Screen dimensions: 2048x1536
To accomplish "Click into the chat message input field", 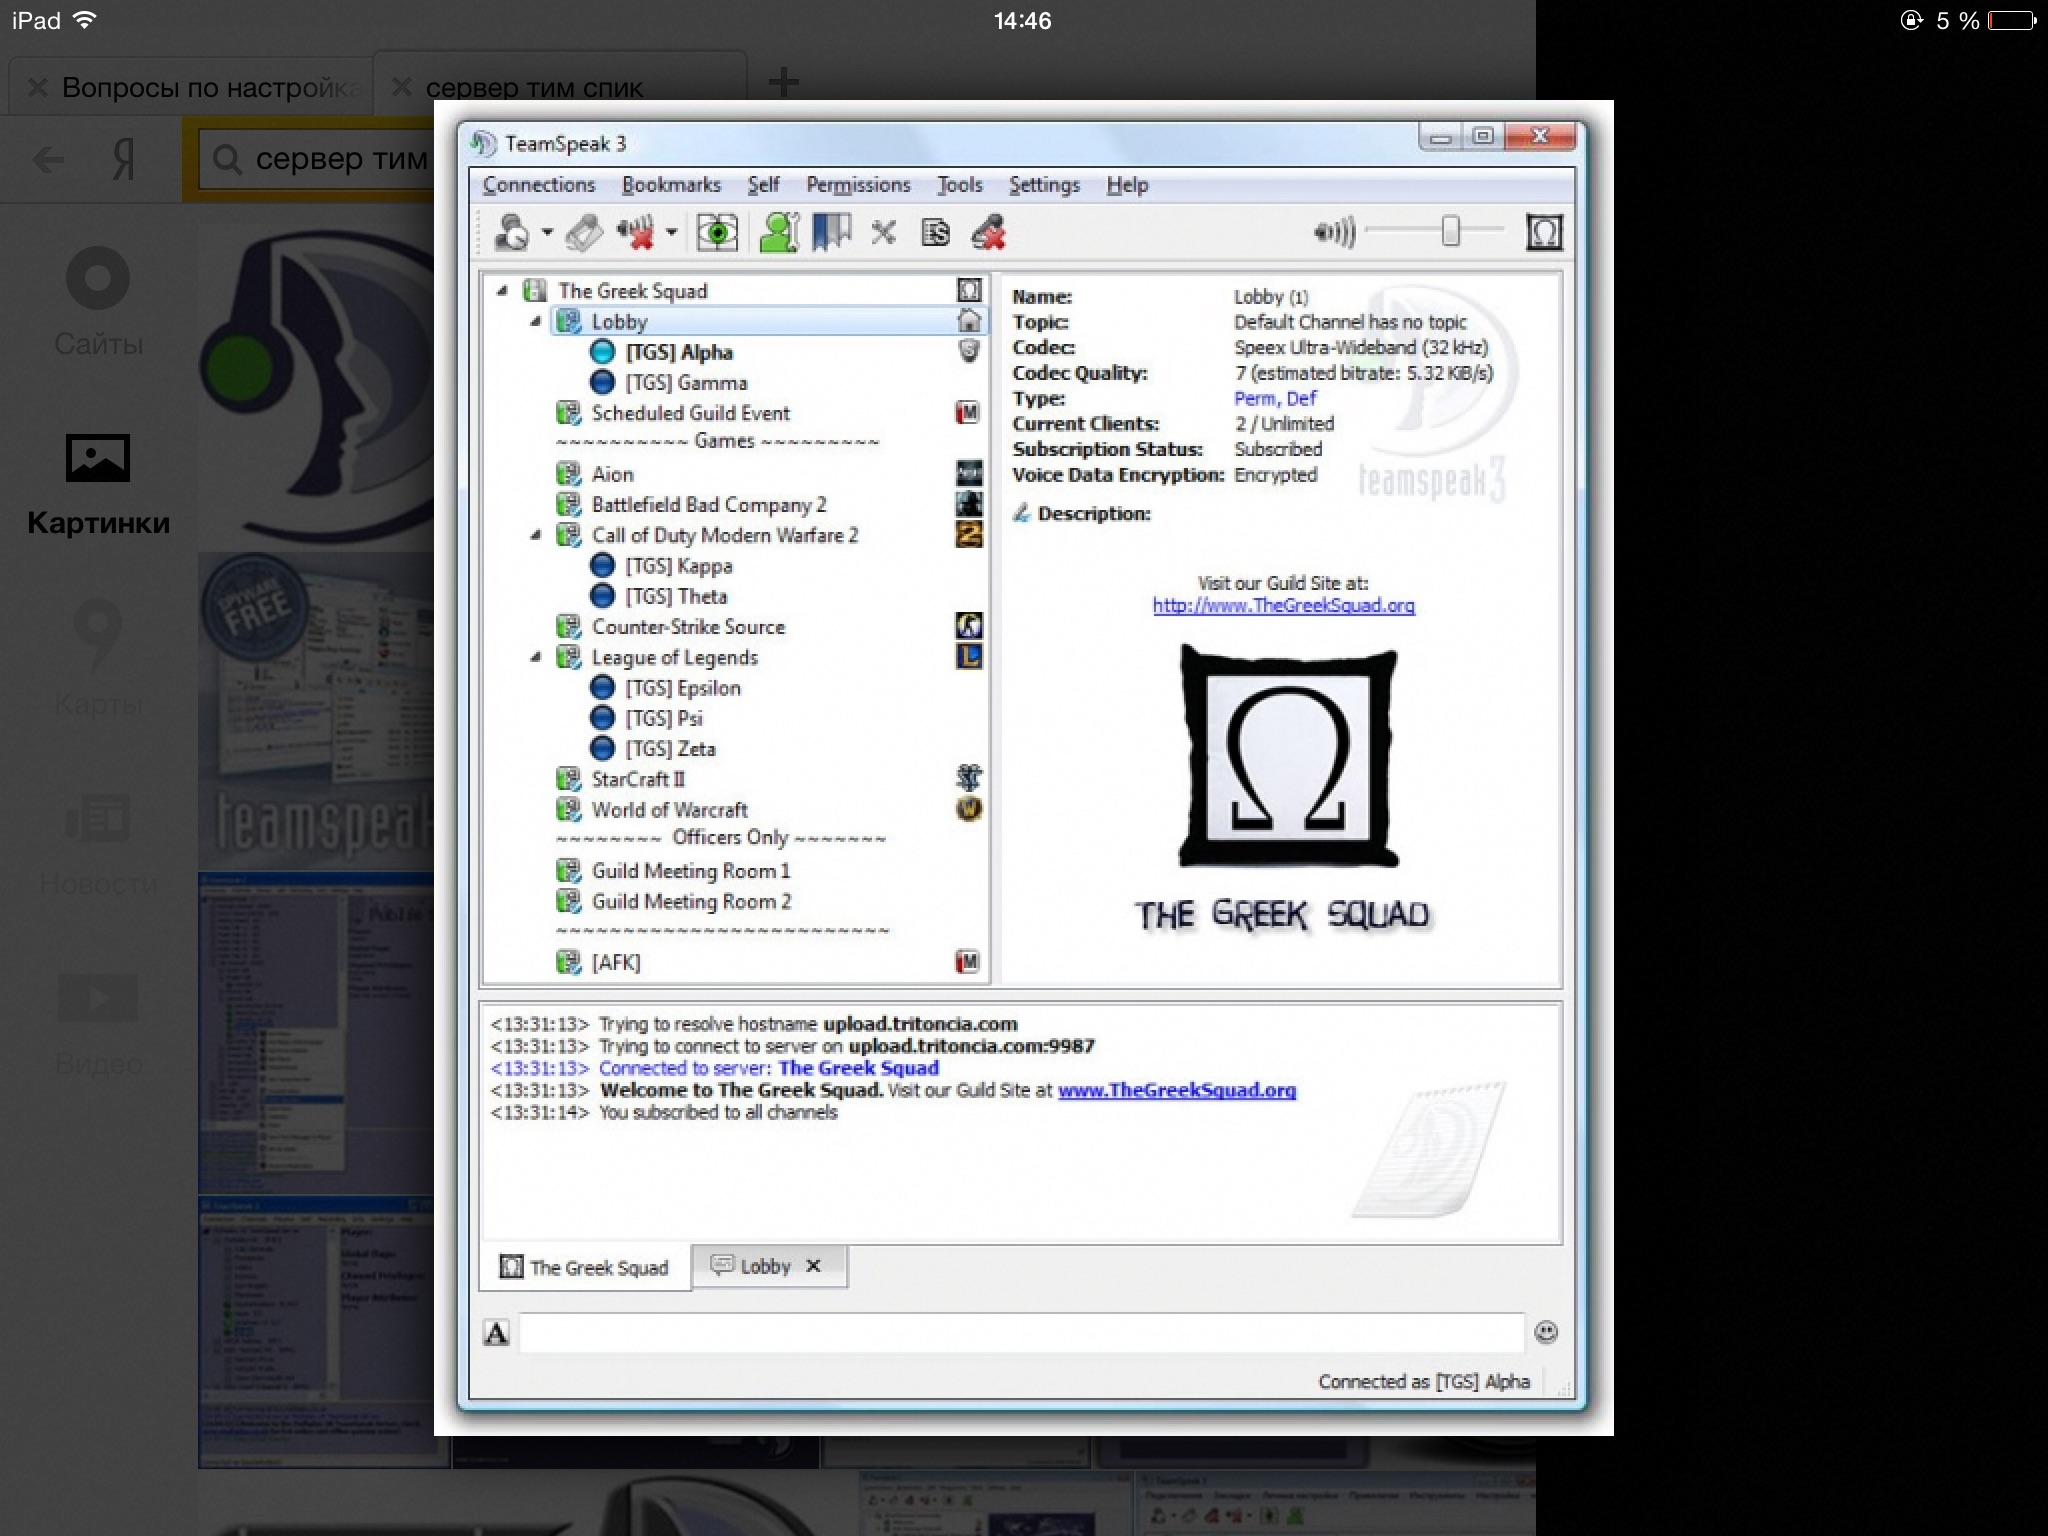I will click(1021, 1333).
